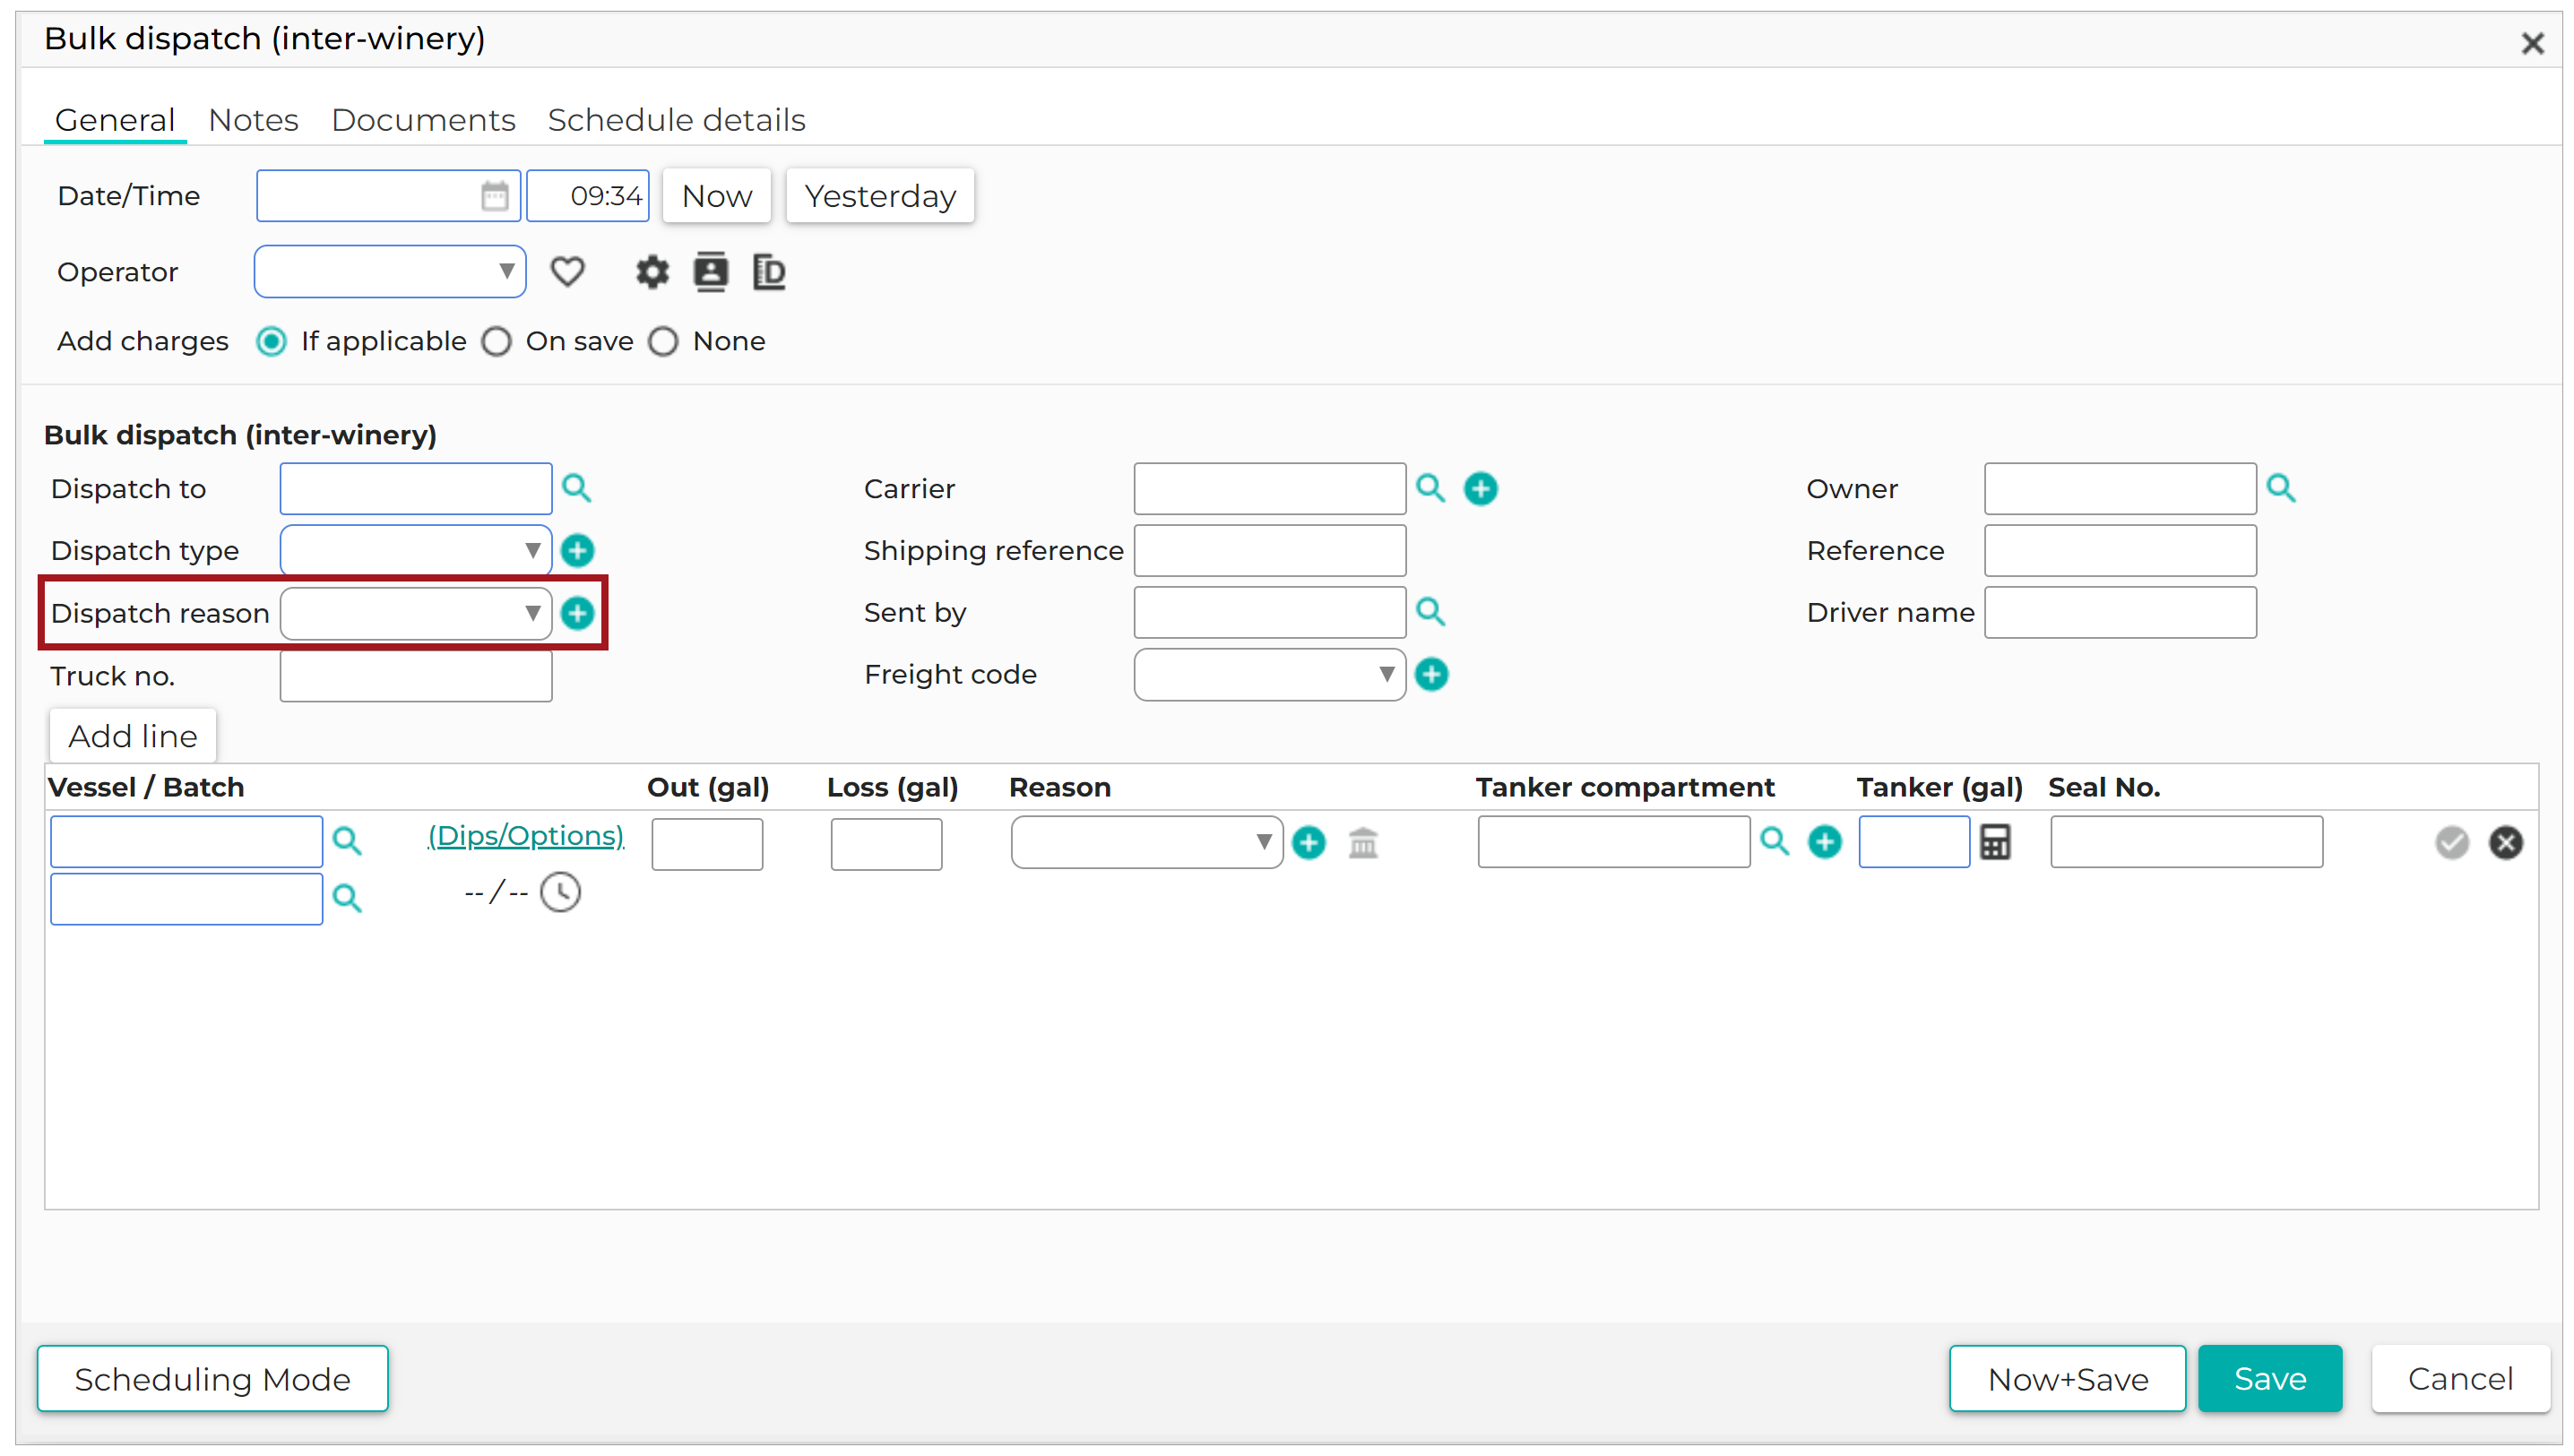Focus the Driver name input field
Screen dimensions: 2574x1456
[2120, 613]
